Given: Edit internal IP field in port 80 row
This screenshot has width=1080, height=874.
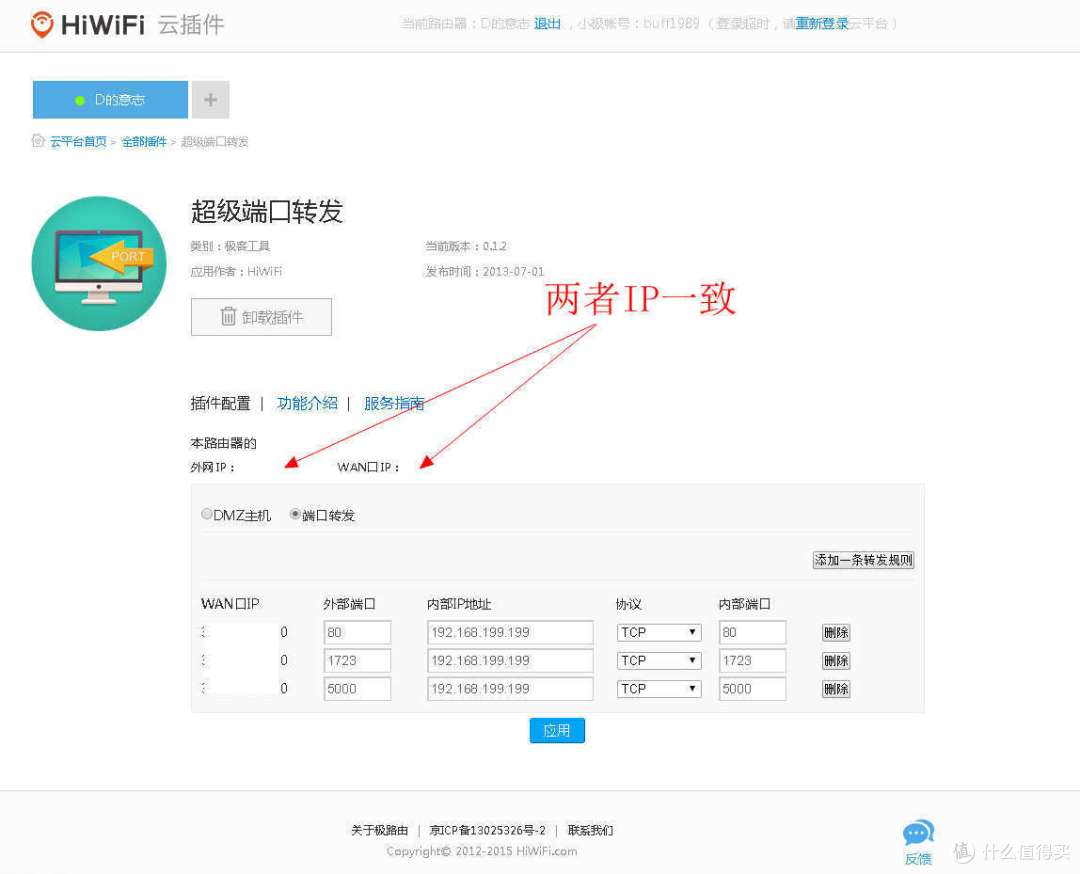Looking at the screenshot, I should 510,632.
